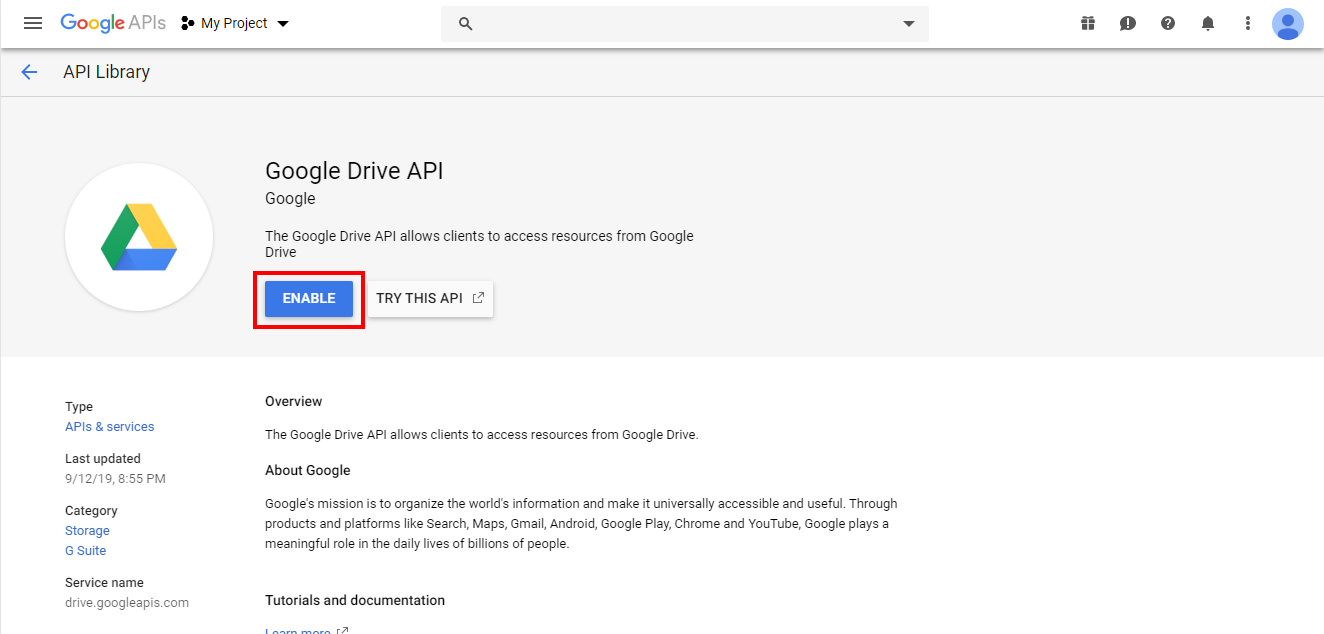Click the Google APIs logo

click(x=113, y=23)
